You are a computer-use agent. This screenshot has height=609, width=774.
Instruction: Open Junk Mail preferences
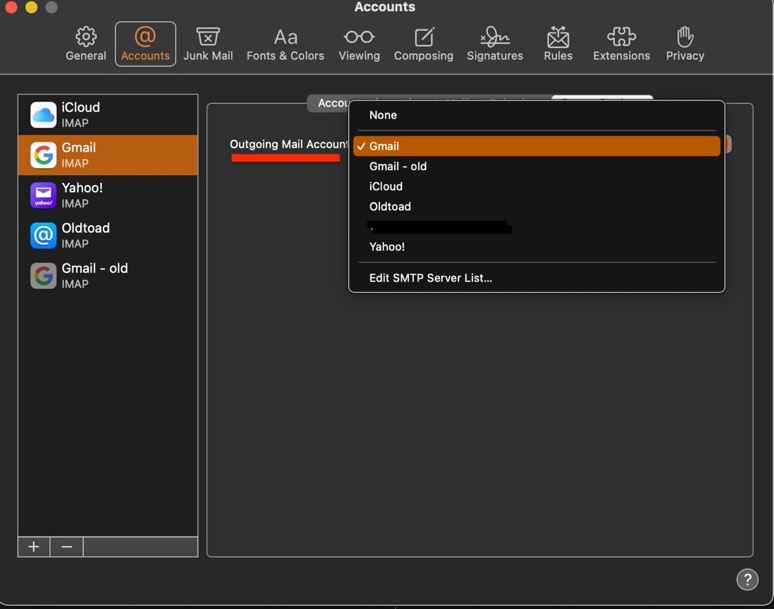click(208, 44)
